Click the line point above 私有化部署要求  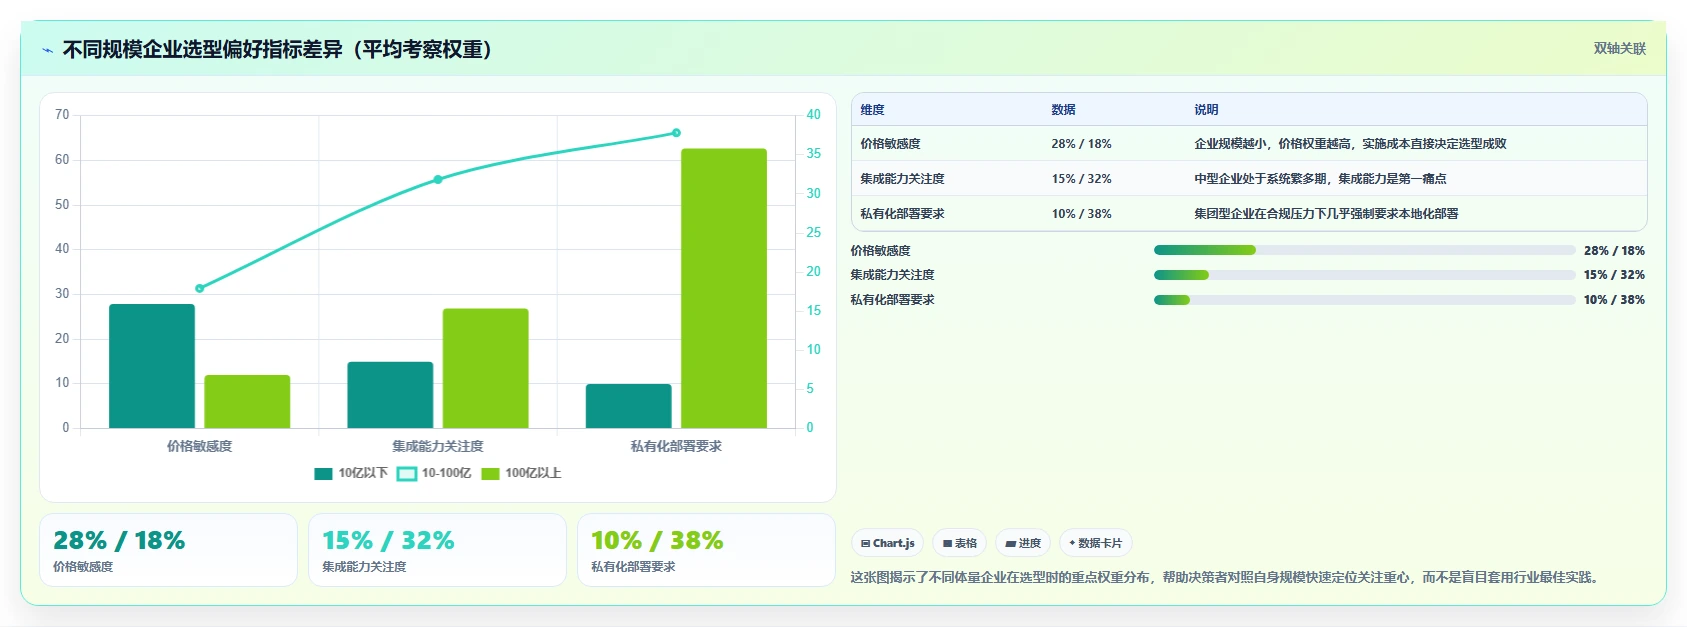coord(676,133)
